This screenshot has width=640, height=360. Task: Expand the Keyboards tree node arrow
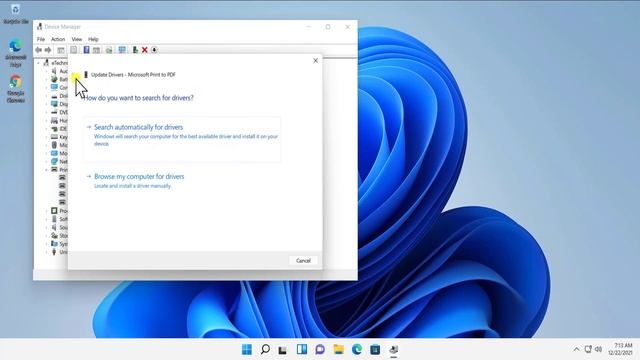(x=47, y=137)
